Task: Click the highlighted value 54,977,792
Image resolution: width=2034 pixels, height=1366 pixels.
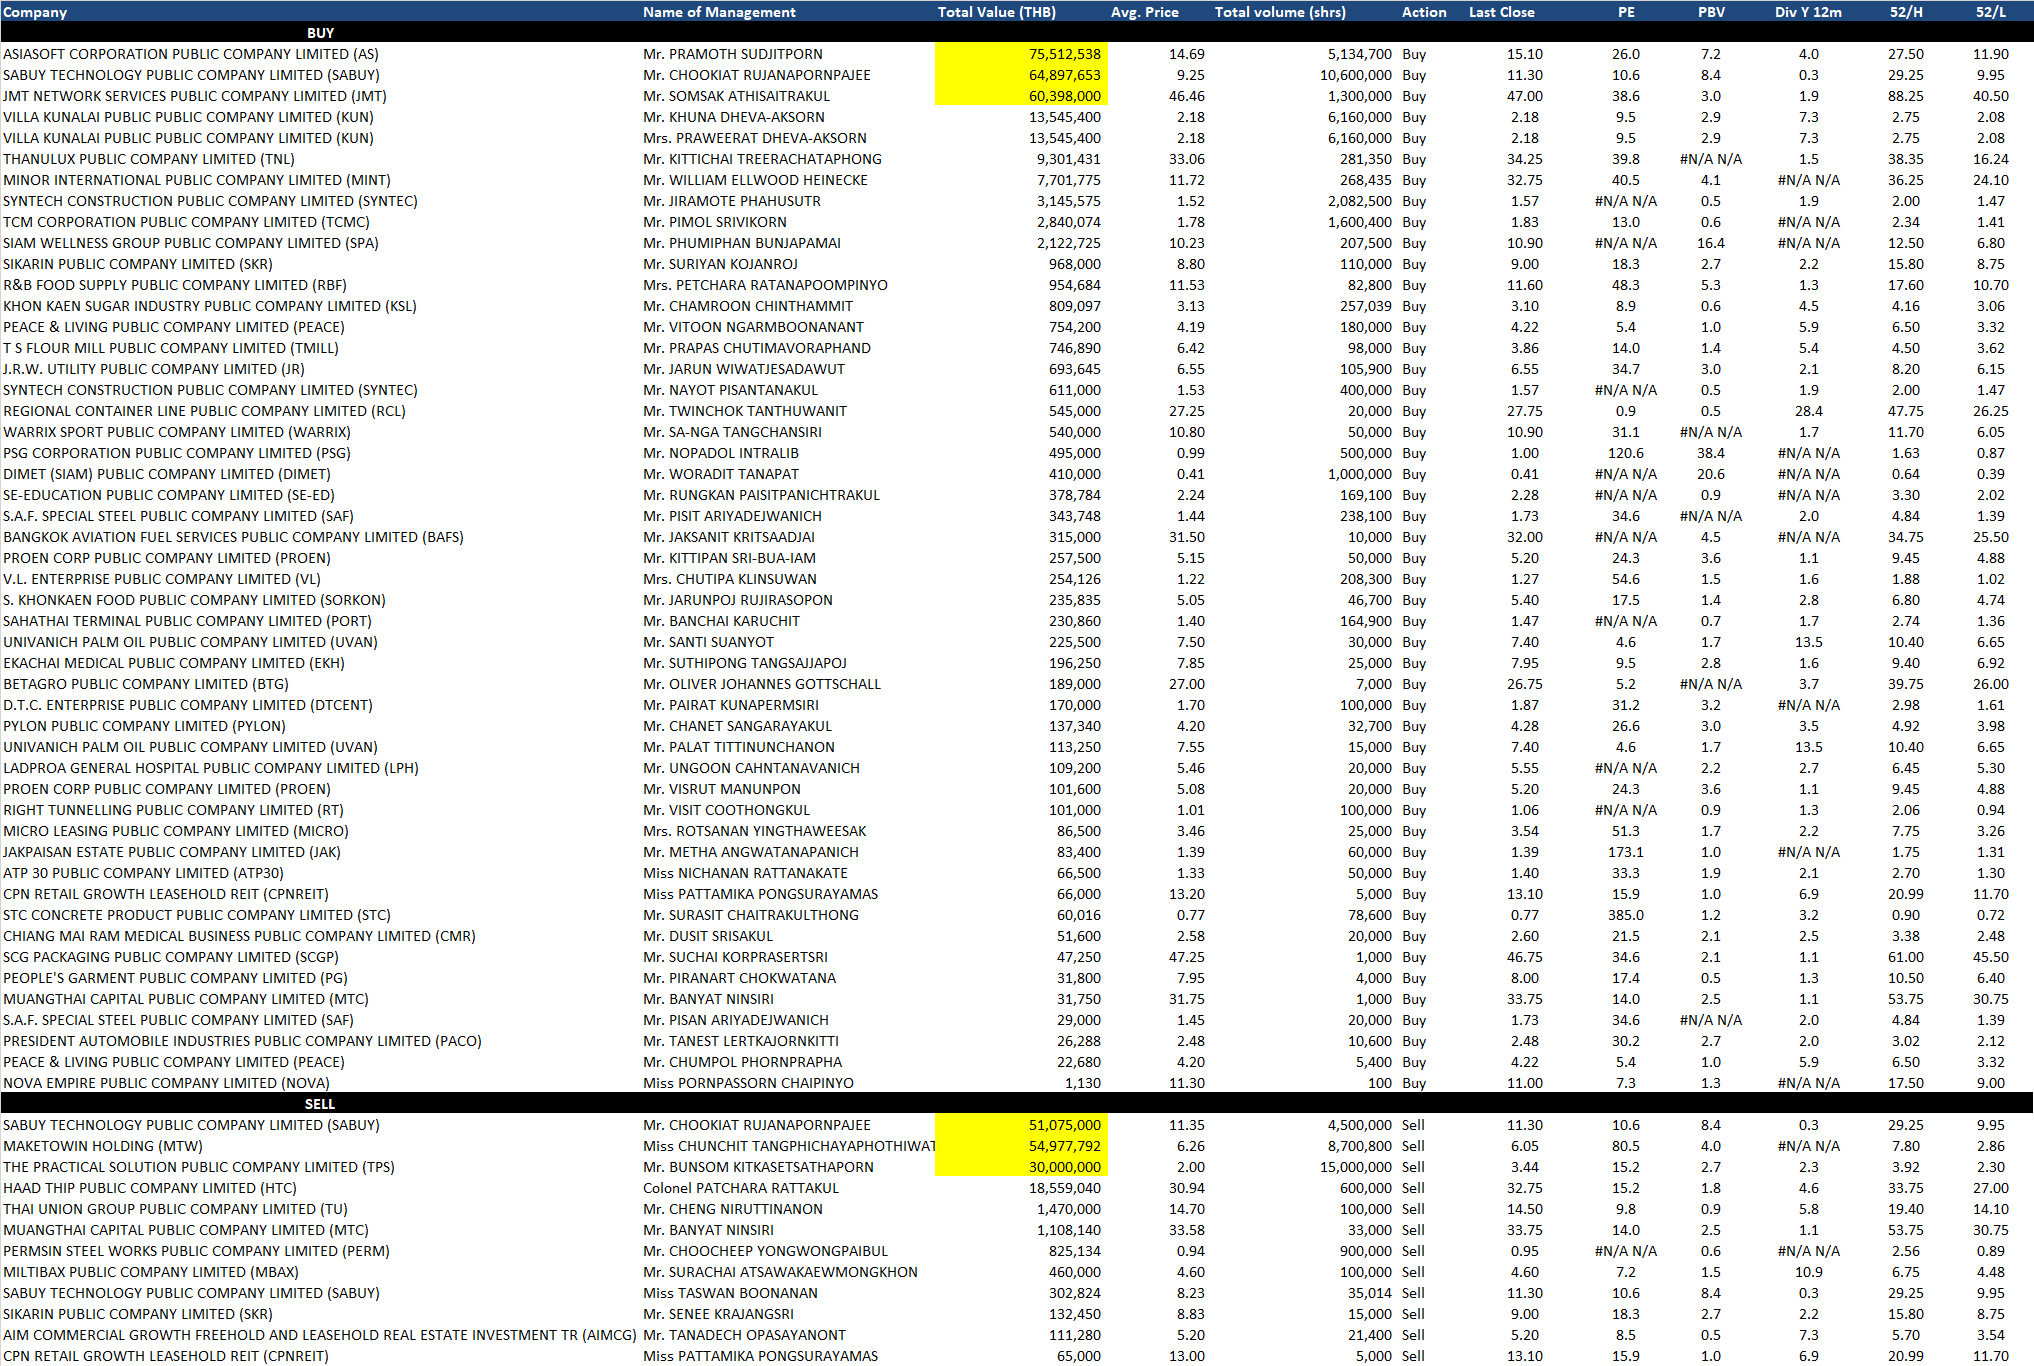Action: click(1064, 1146)
